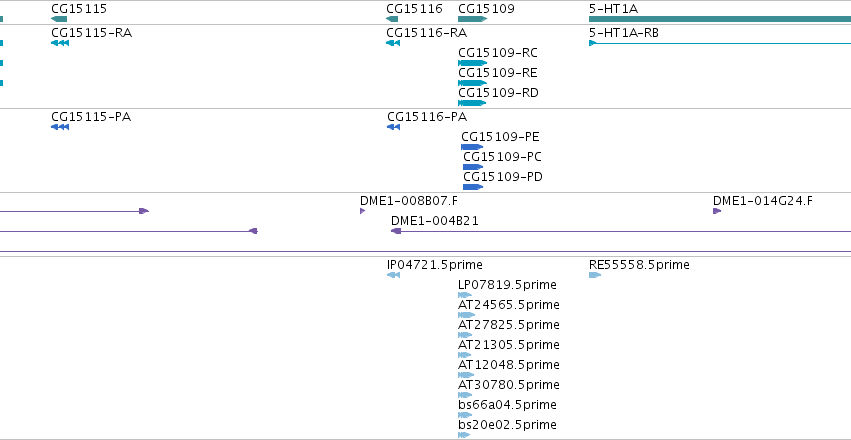Click the CG15116-PA protein label
Viewport: 851px width, 440px height.
click(x=427, y=117)
